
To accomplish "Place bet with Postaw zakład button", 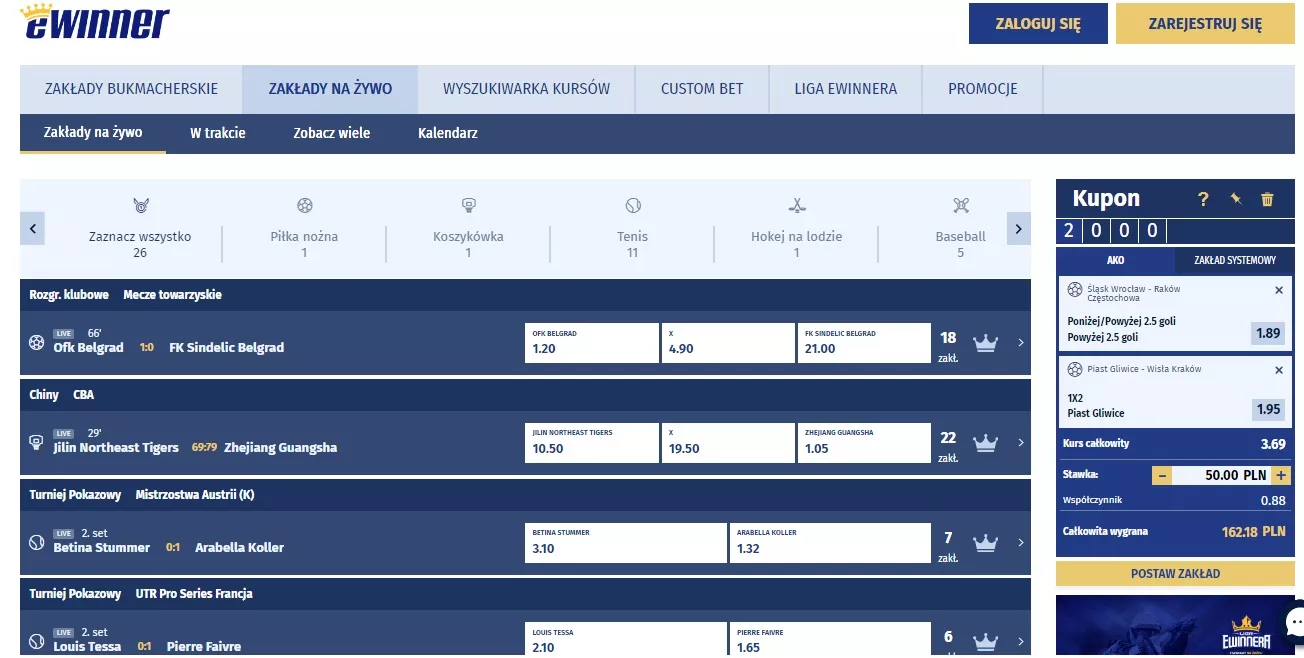I will [1175, 574].
